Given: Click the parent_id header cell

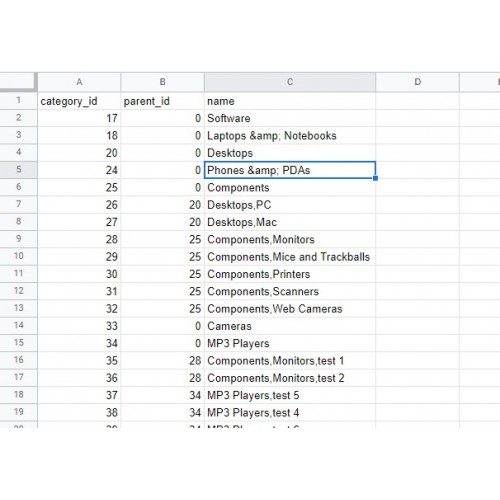Looking at the screenshot, I should (x=162, y=101).
